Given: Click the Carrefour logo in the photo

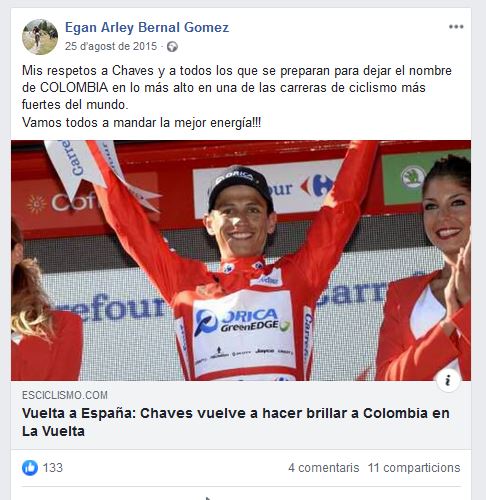Looking at the screenshot, I should coord(317,186).
